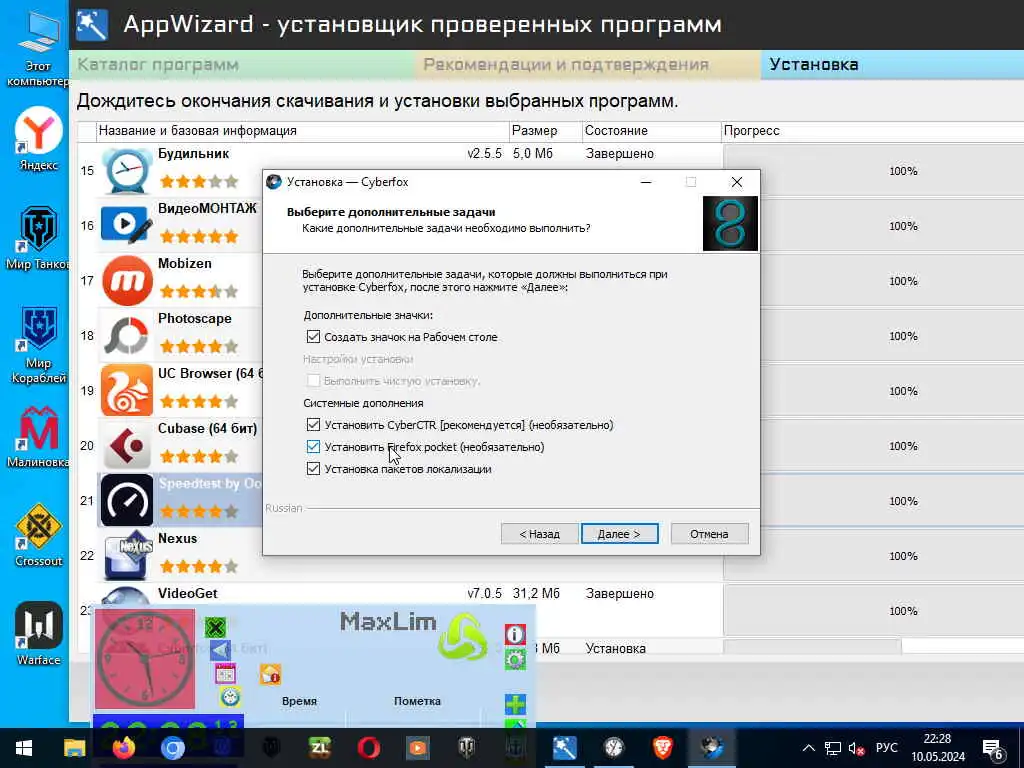Image resolution: width=1024 pixels, height=768 pixels.
Task: Click the 'Далее >' button
Action: tap(619, 534)
